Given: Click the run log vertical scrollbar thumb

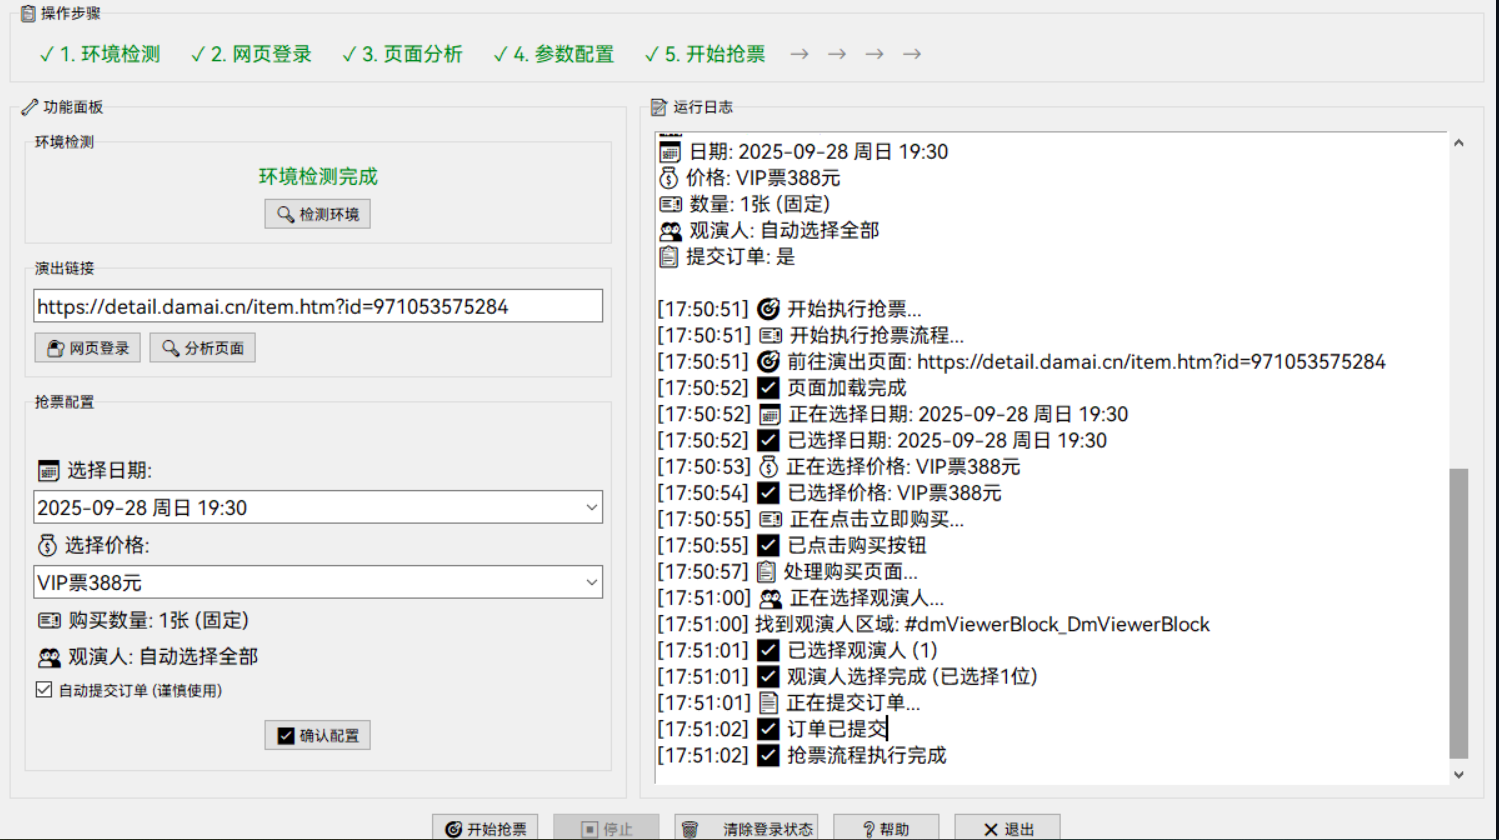Looking at the screenshot, I should pos(1459,612).
